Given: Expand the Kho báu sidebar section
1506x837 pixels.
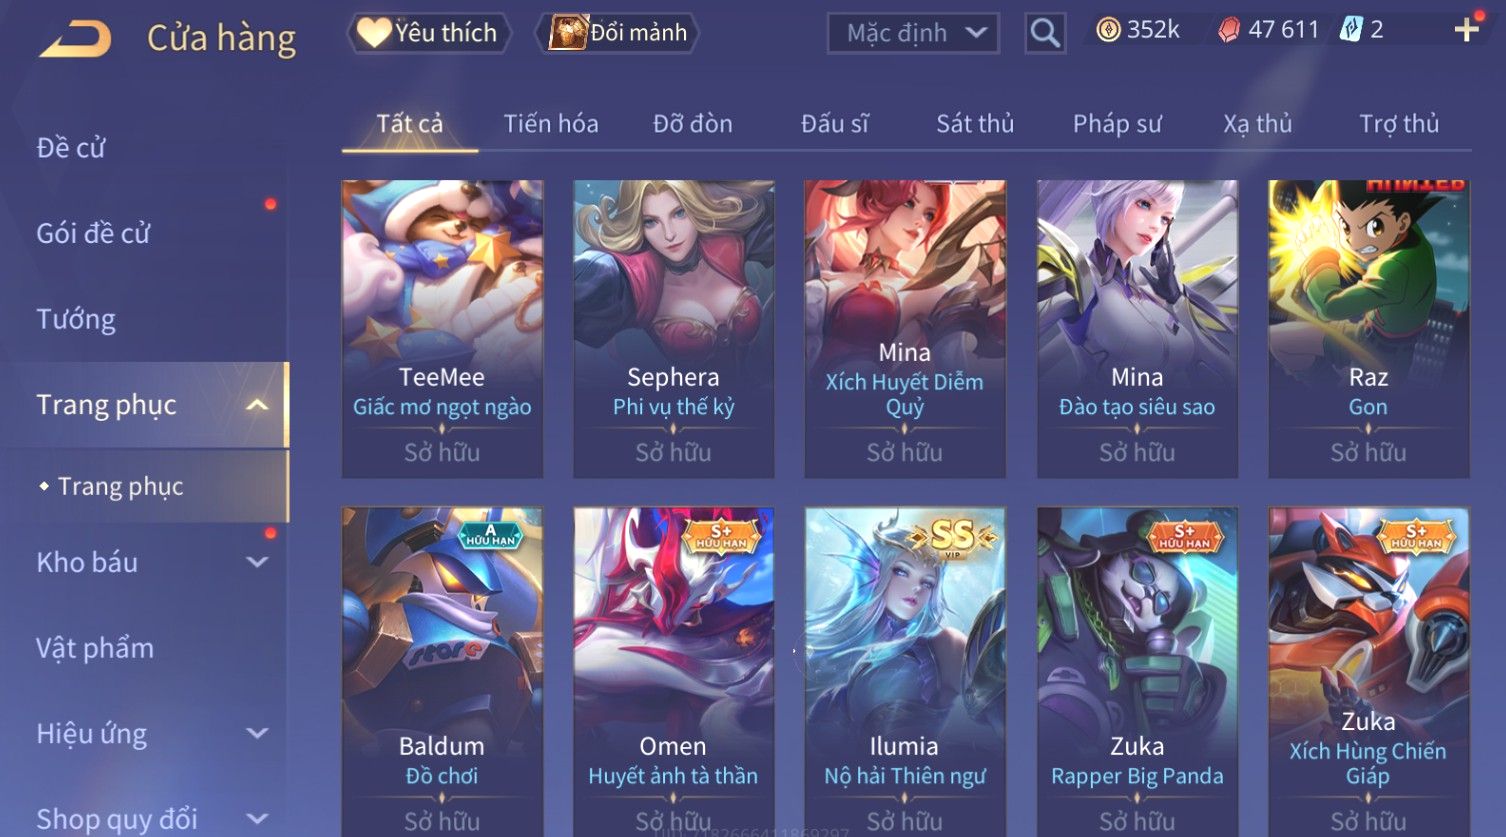Looking at the screenshot, I should click(257, 562).
